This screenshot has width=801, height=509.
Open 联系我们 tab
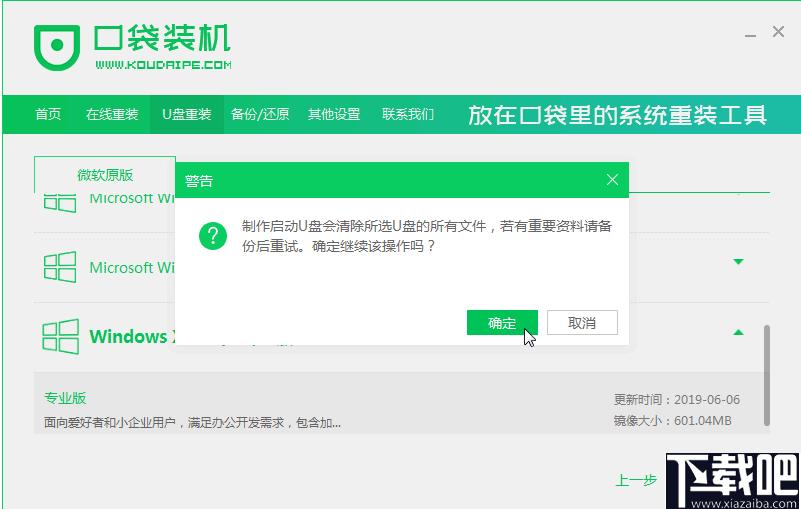408,114
